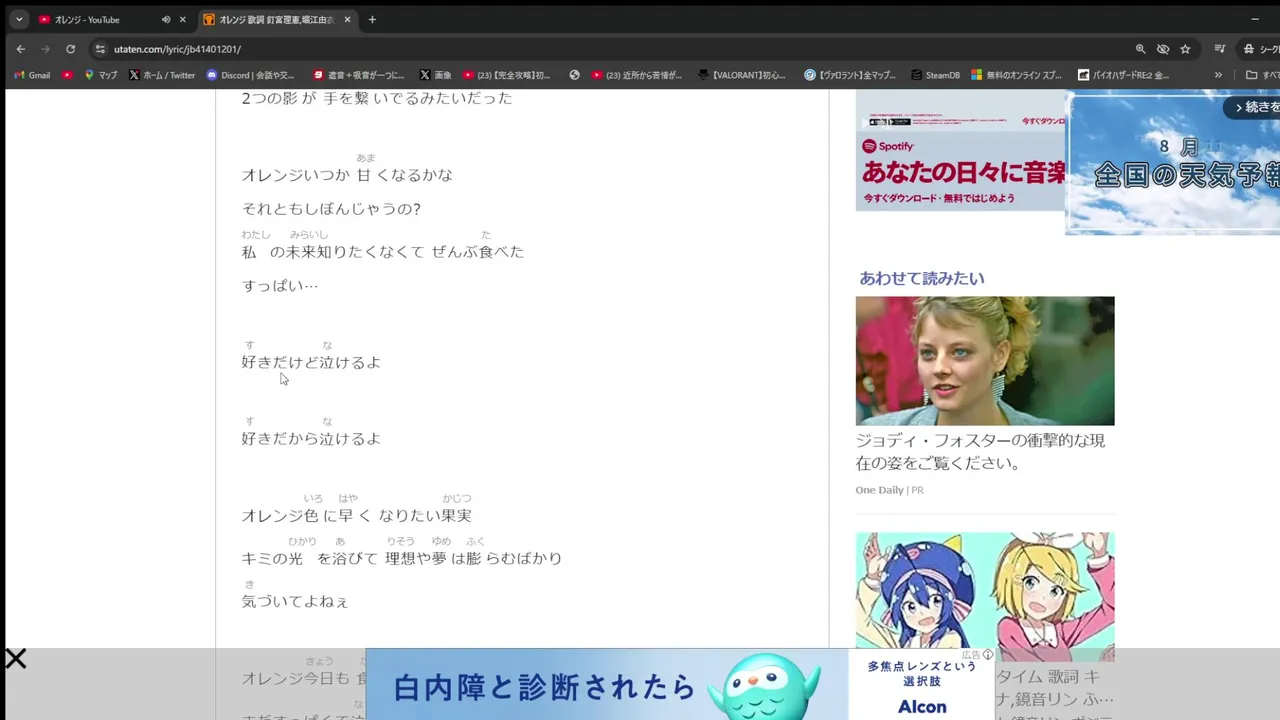Viewport: 1280px width, 720px height.
Task: Open the 【VALORANT】初心 bookmark
Action: click(x=742, y=75)
